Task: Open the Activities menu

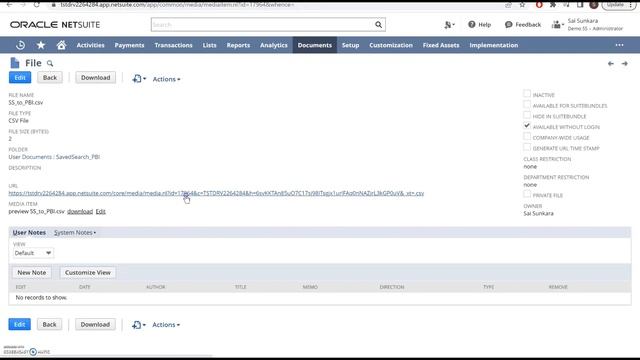Action: [x=91, y=45]
